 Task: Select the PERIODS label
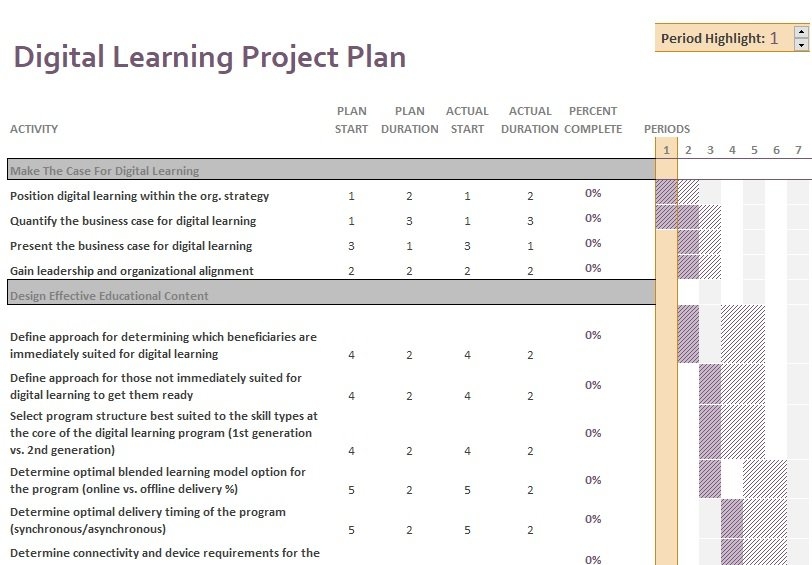(667, 129)
